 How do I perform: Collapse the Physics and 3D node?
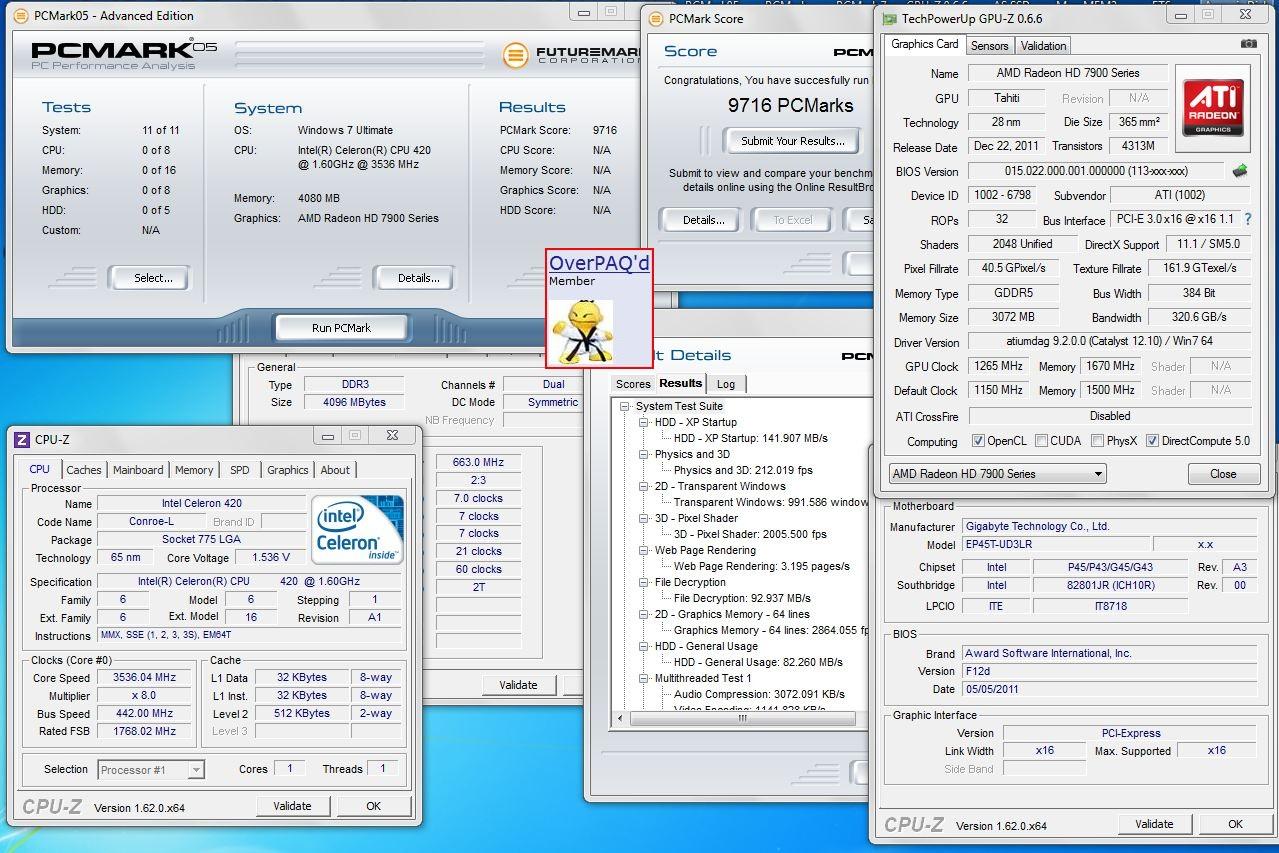(x=645, y=455)
